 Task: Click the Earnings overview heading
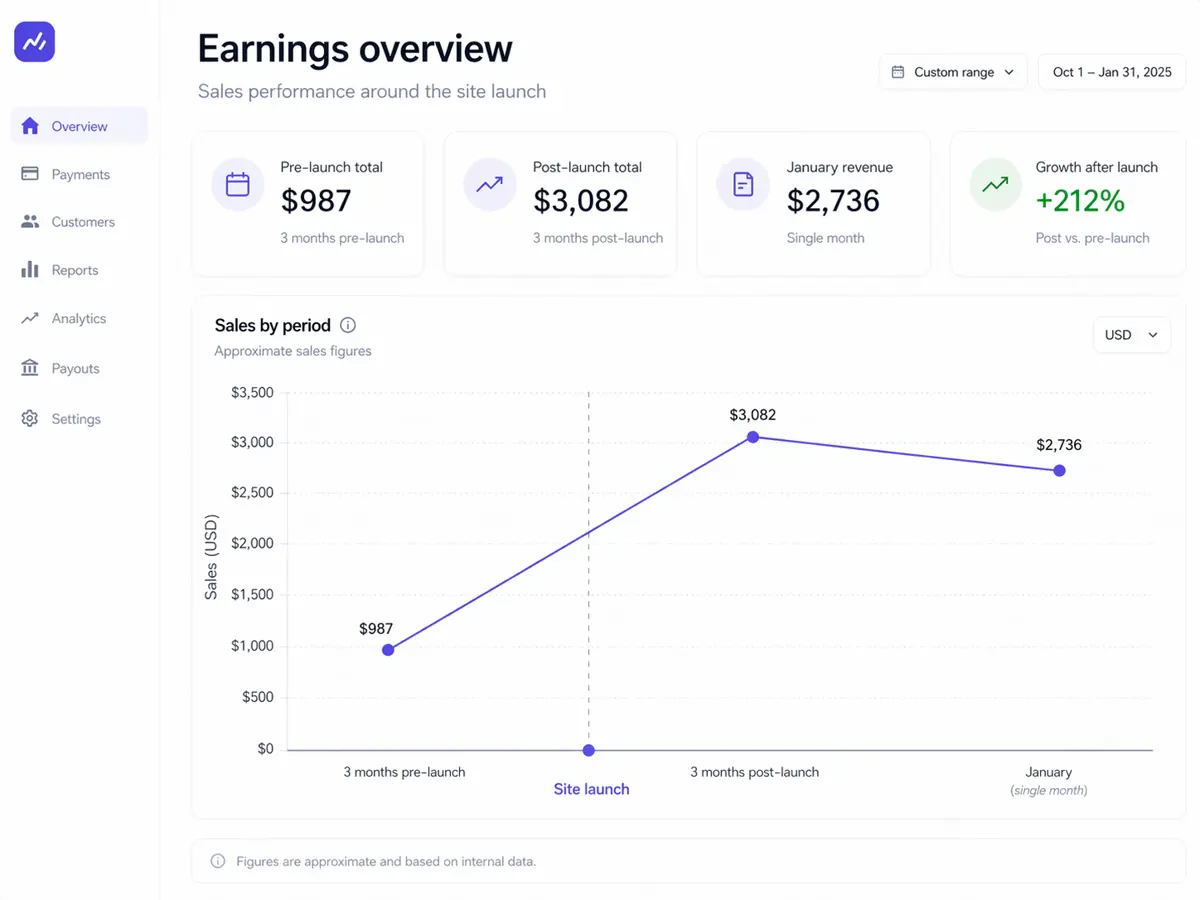355,48
